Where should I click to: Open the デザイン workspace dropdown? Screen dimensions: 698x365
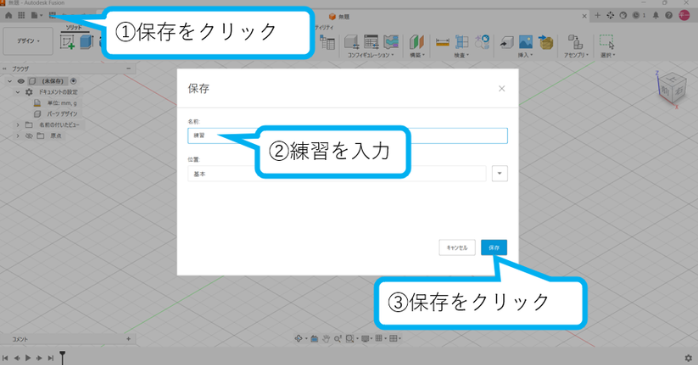28,41
